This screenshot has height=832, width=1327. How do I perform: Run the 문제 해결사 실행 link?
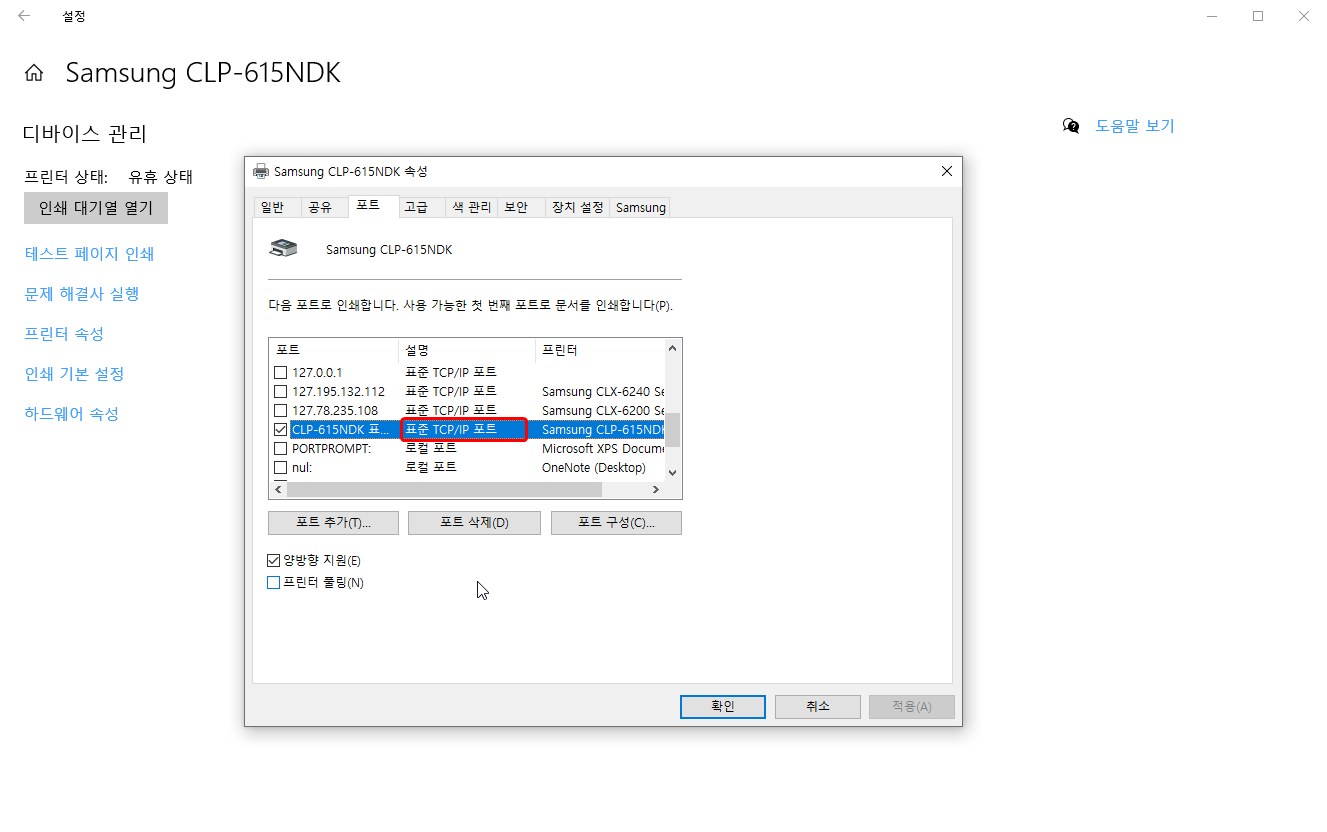tap(82, 294)
